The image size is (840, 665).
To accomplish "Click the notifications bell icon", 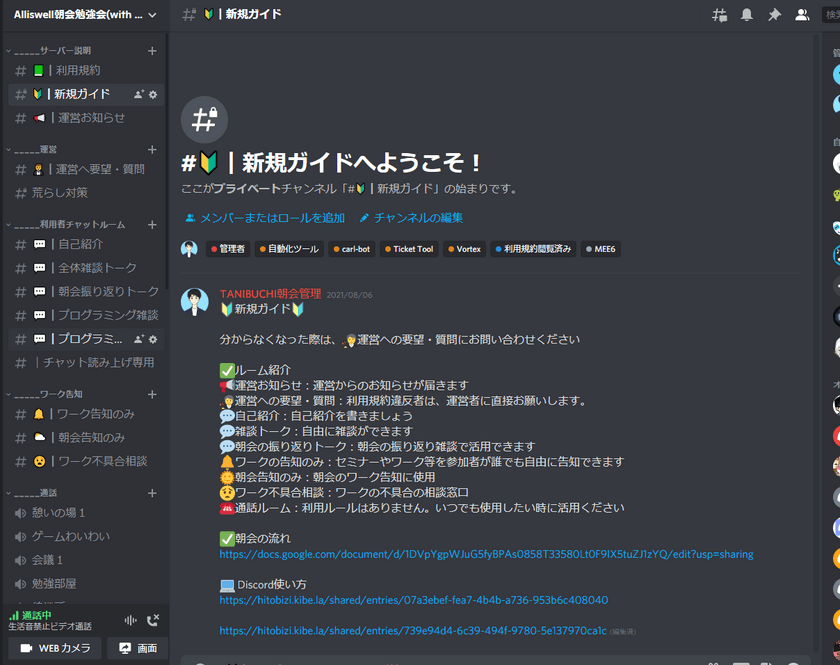I will (747, 14).
